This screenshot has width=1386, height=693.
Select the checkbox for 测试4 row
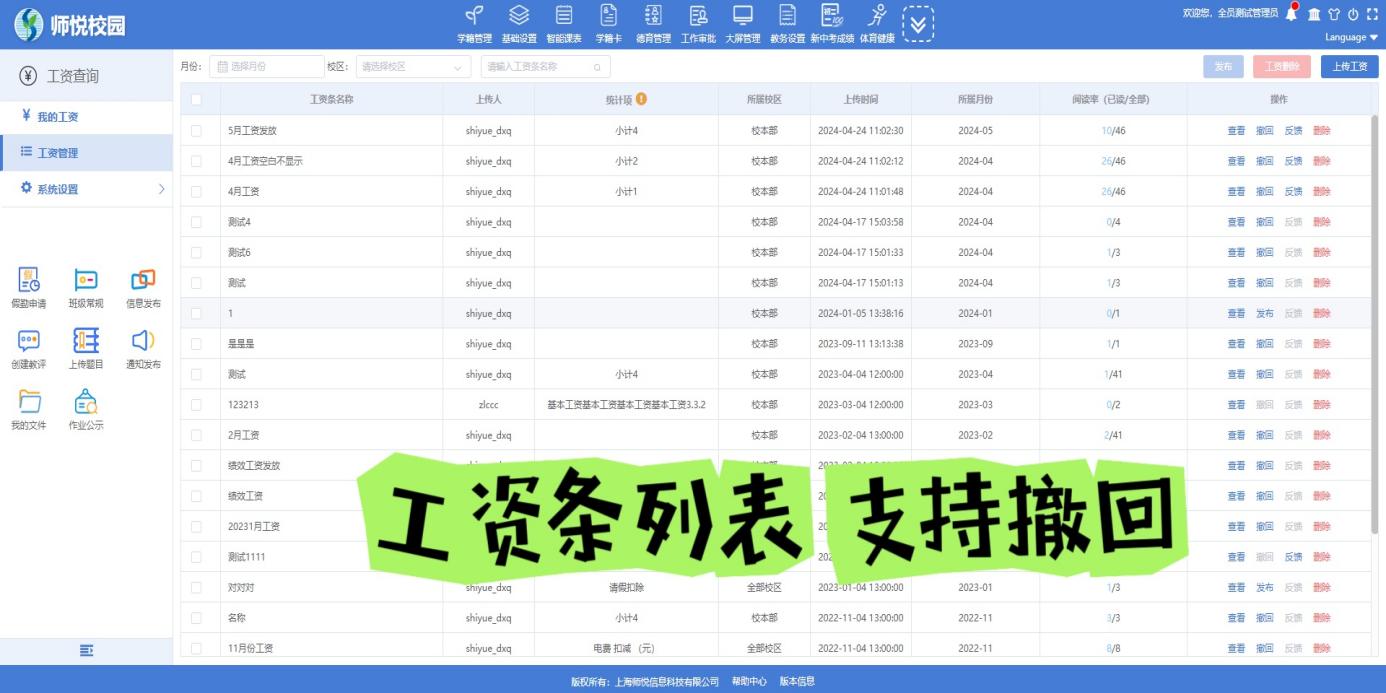pyautogui.click(x=196, y=222)
